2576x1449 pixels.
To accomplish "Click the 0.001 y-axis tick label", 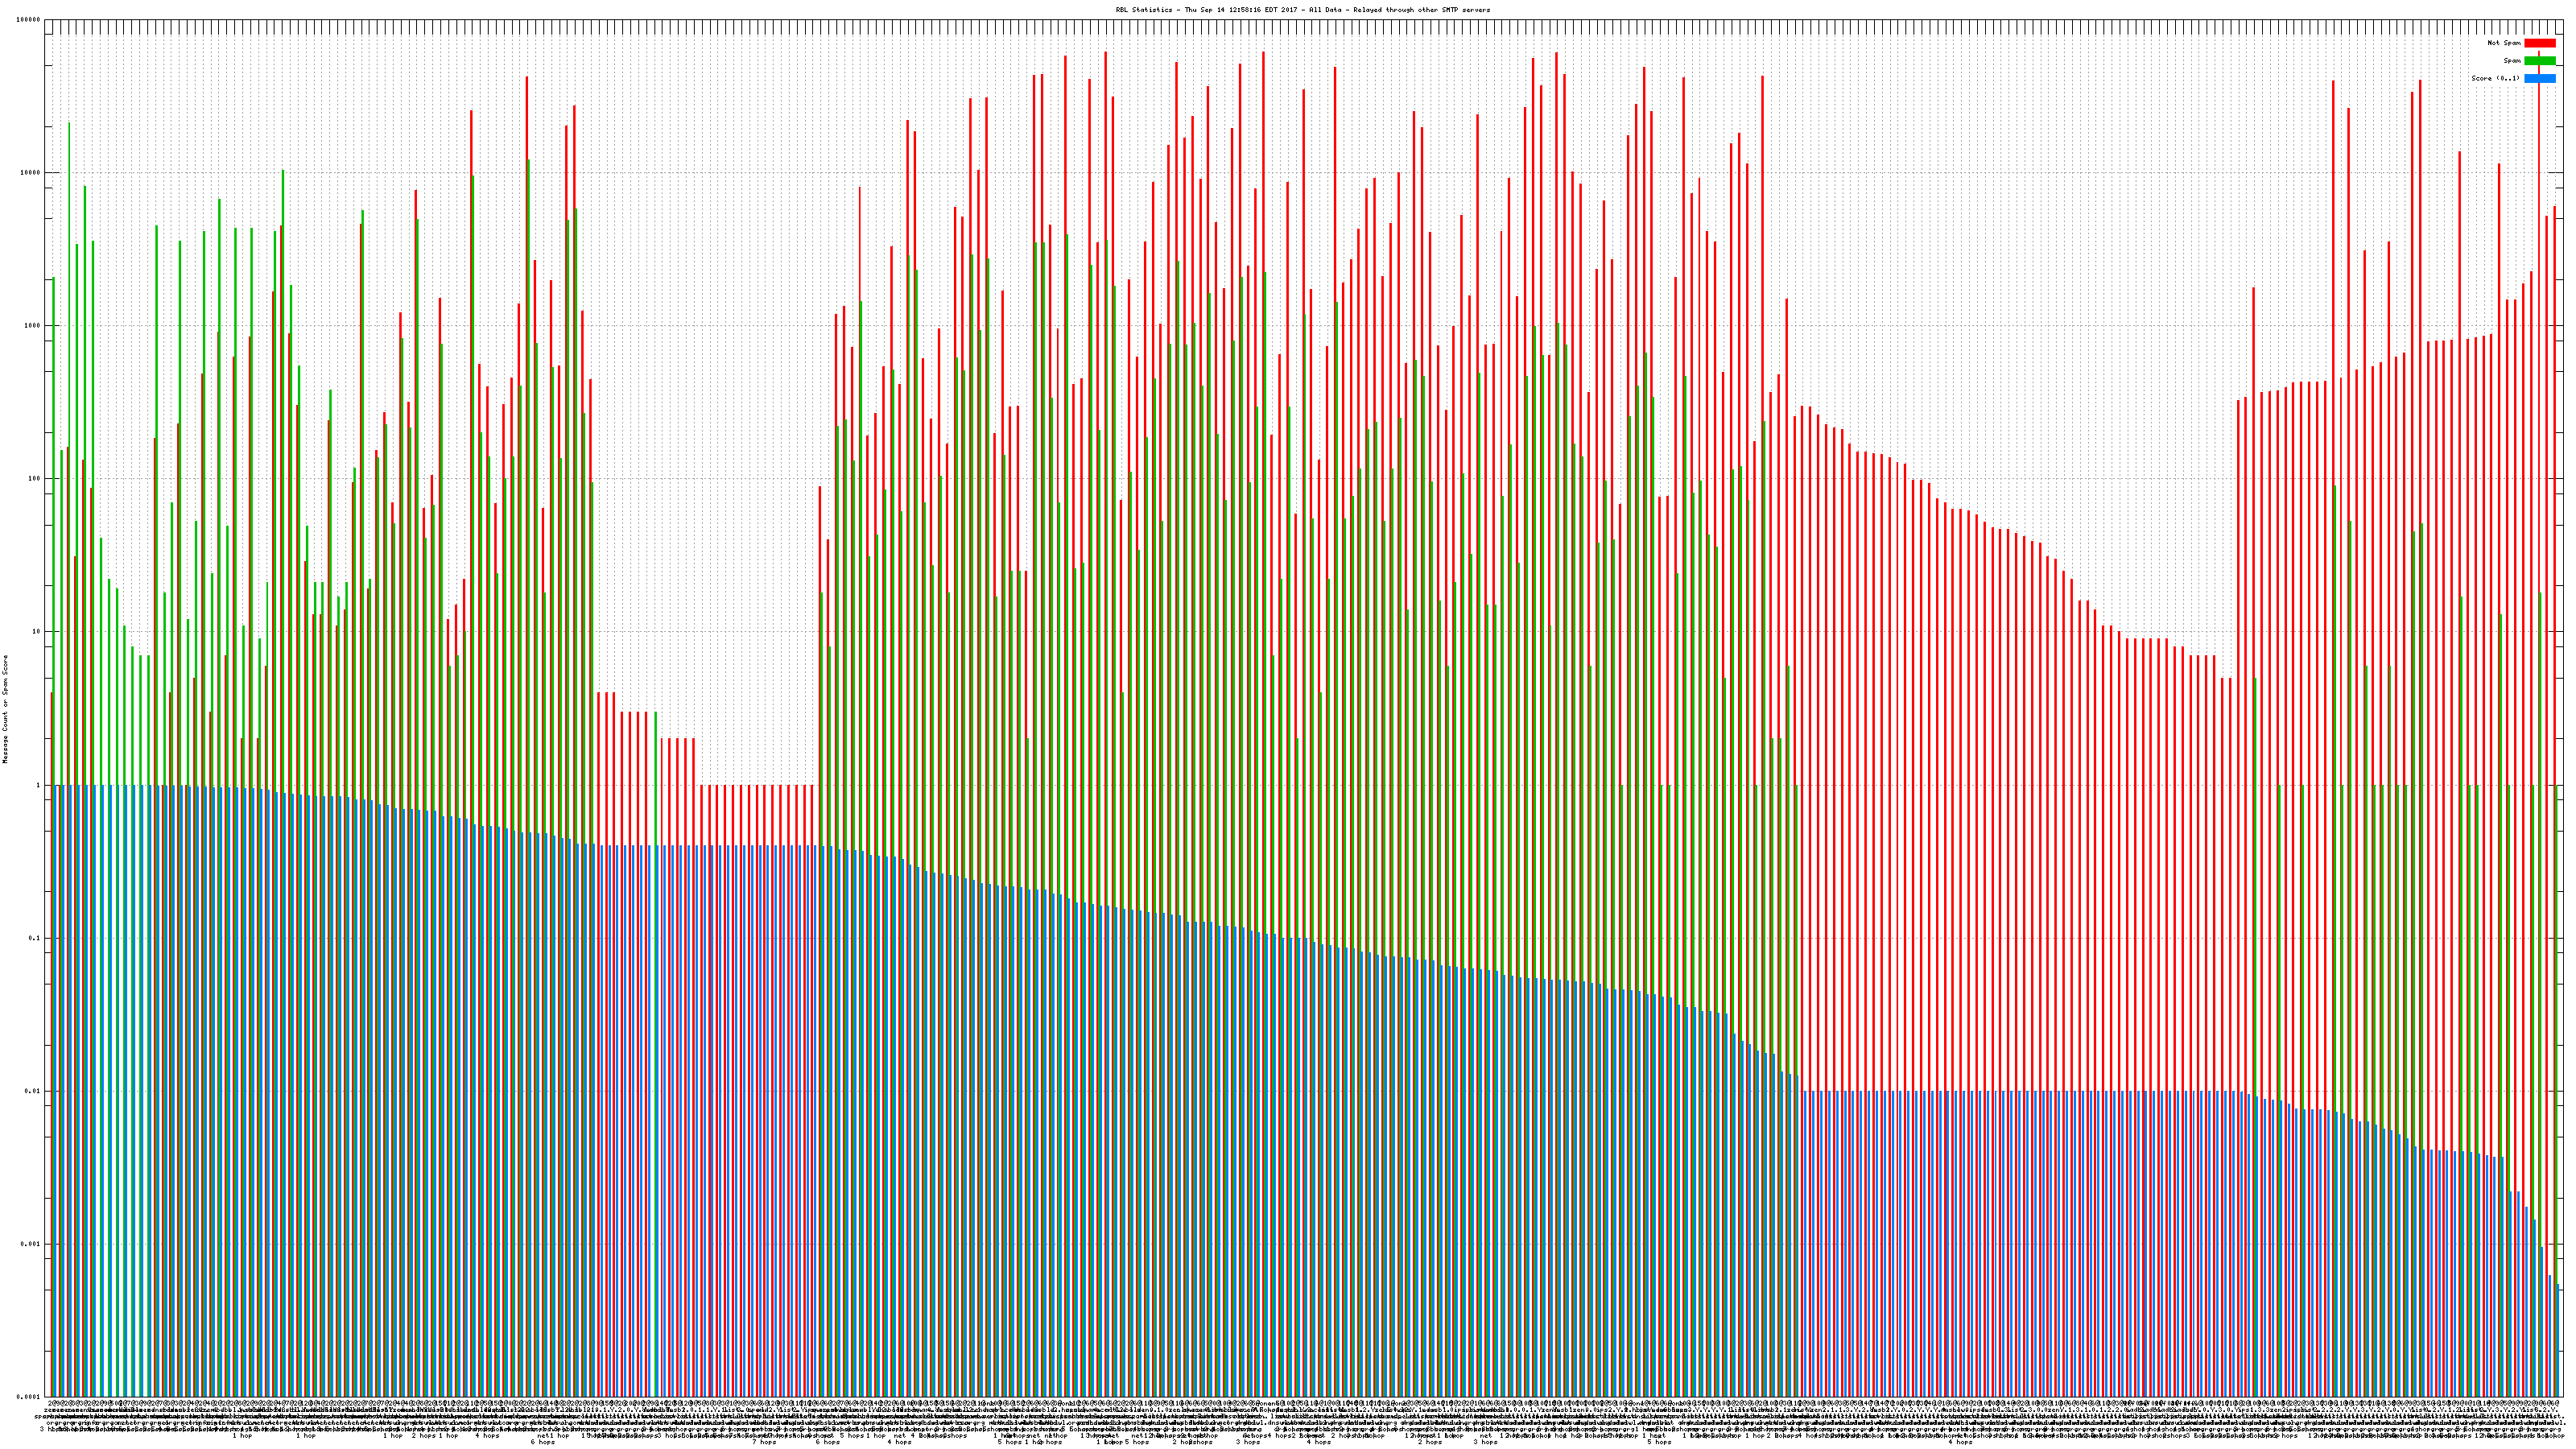I will pos(31,1244).
